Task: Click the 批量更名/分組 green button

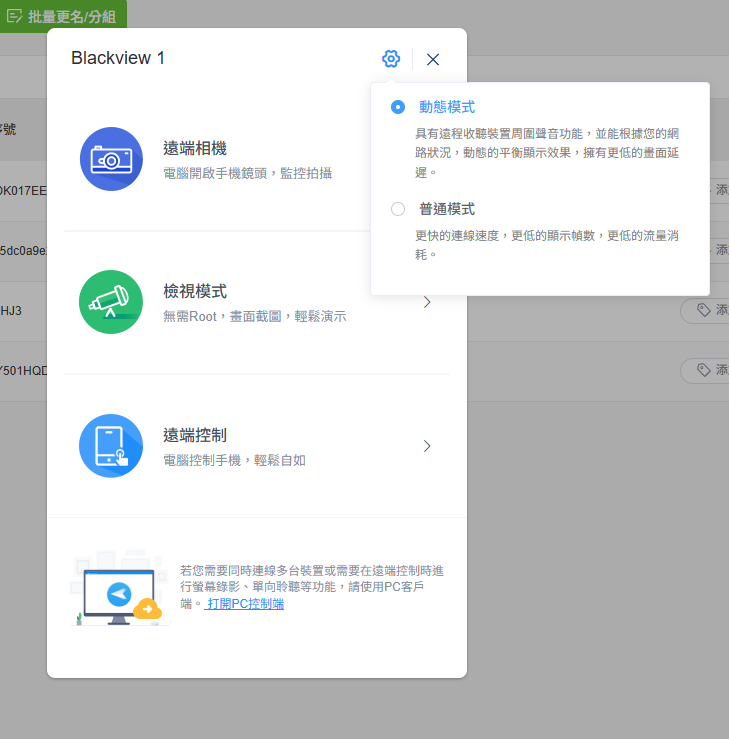Action: tap(63, 16)
